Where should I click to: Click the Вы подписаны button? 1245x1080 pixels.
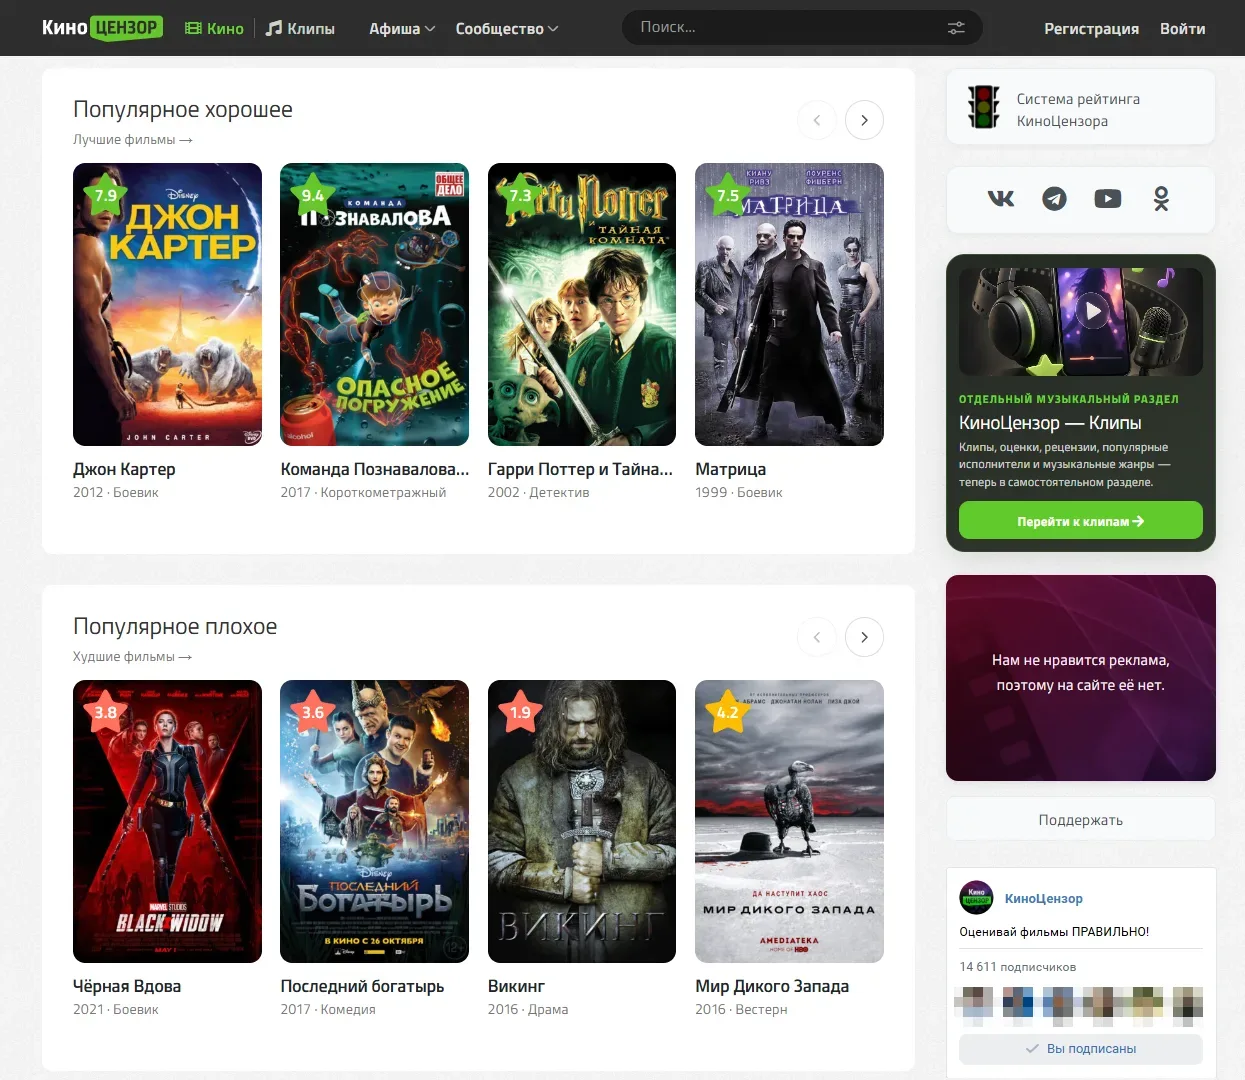[x=1081, y=1049]
